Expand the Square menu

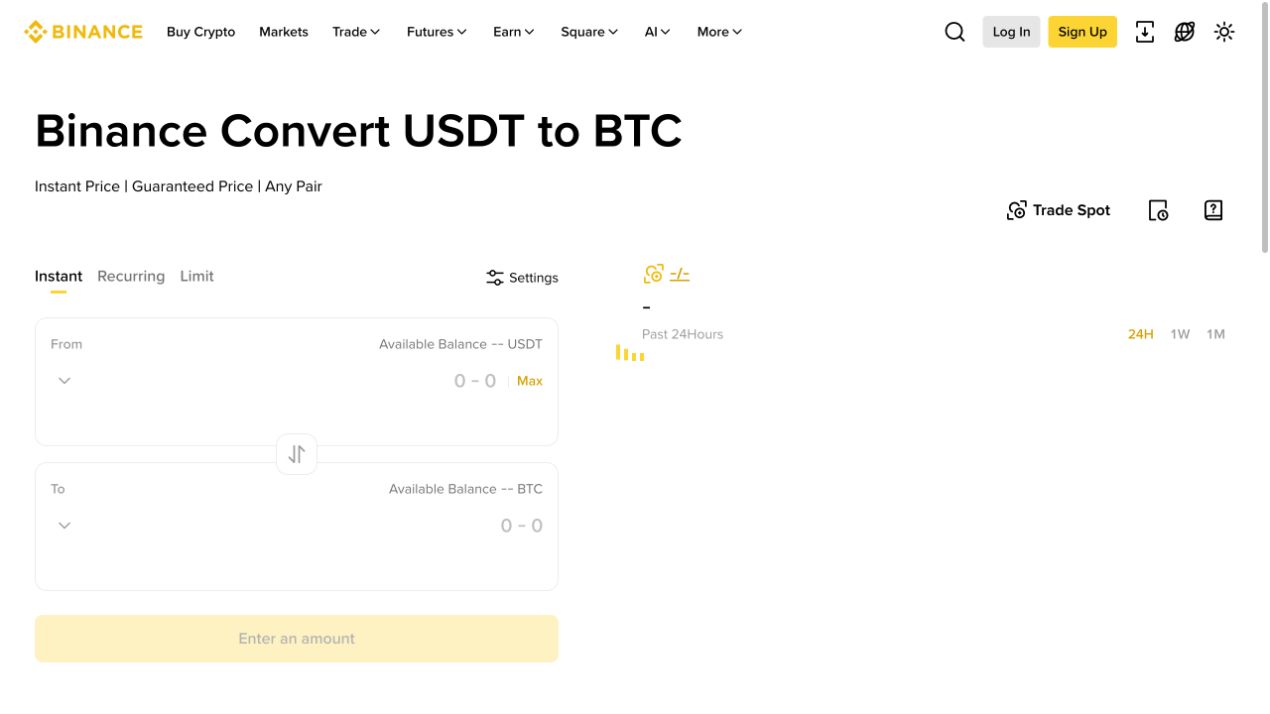click(x=589, y=32)
